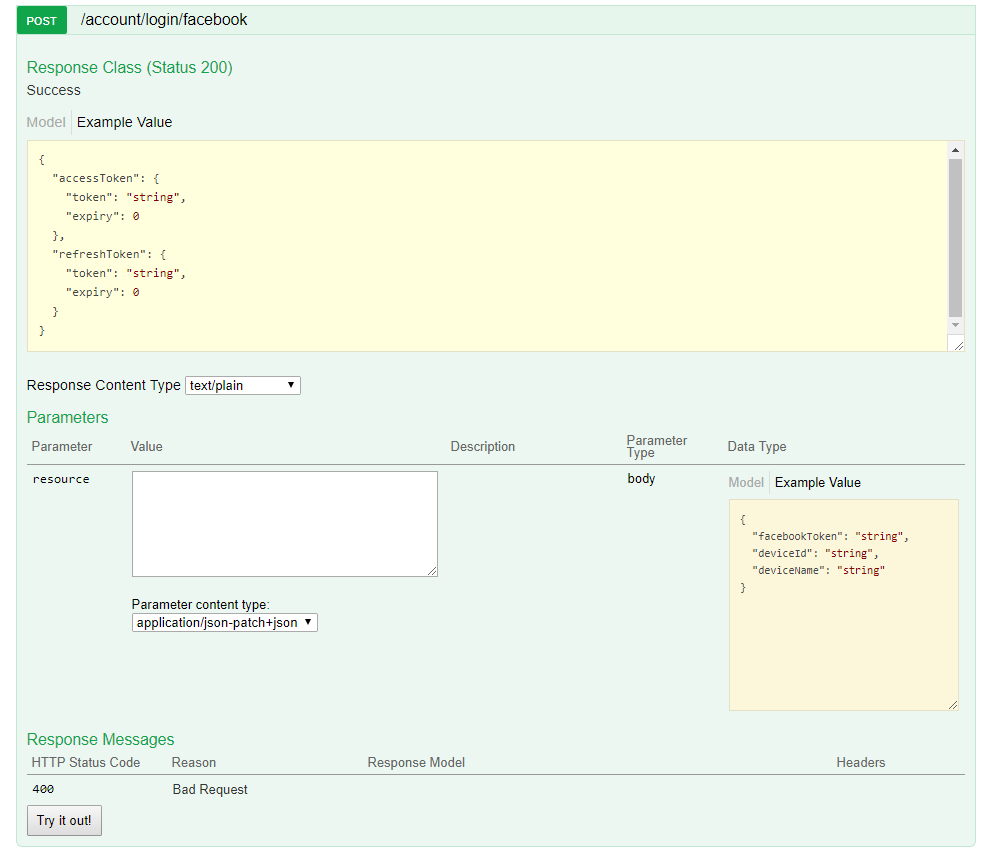Click the Try it out! button
Screen dimensions: 991x856
point(64,821)
